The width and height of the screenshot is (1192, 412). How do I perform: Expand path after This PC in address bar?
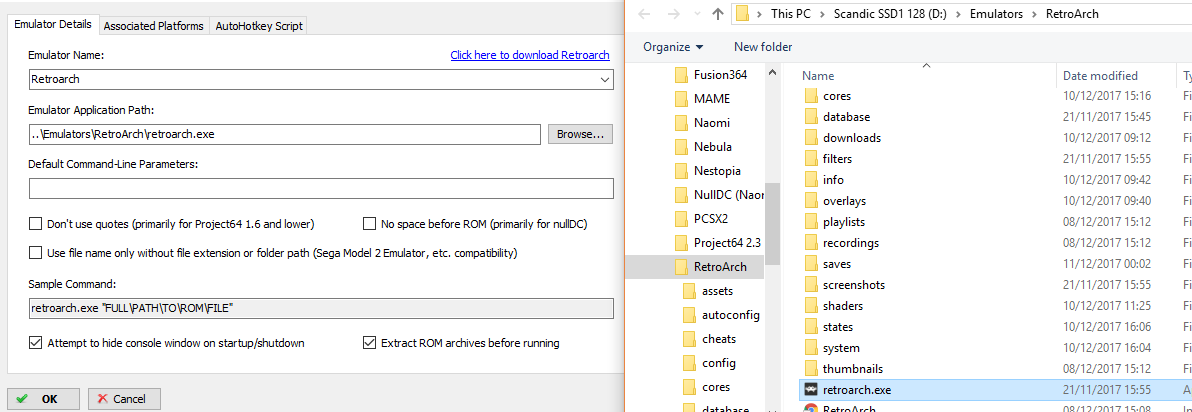pos(820,14)
